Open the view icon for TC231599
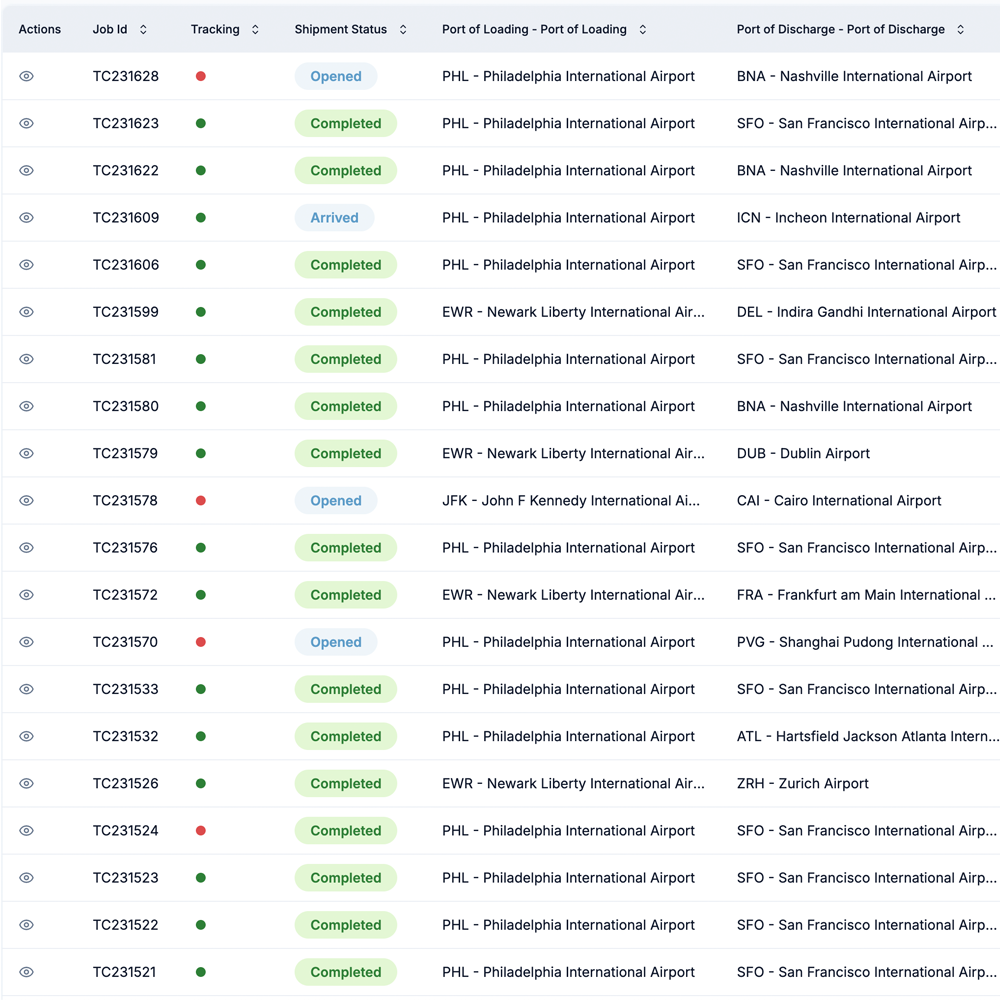 coord(27,312)
